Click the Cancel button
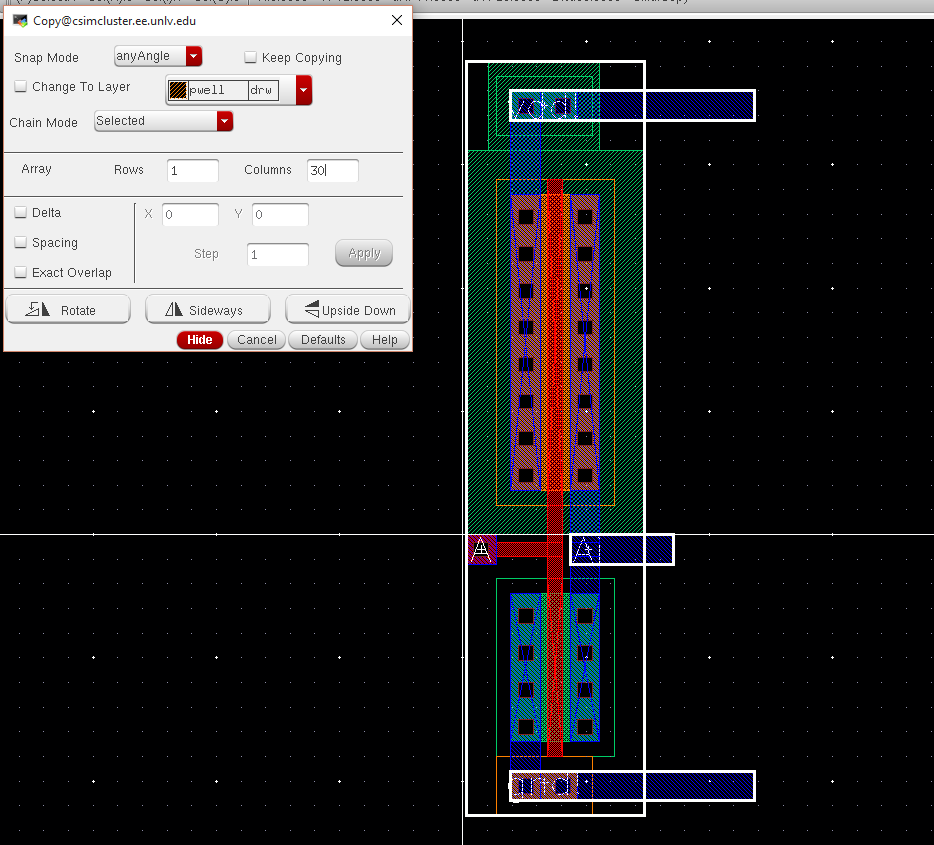The image size is (934, 845). click(257, 340)
